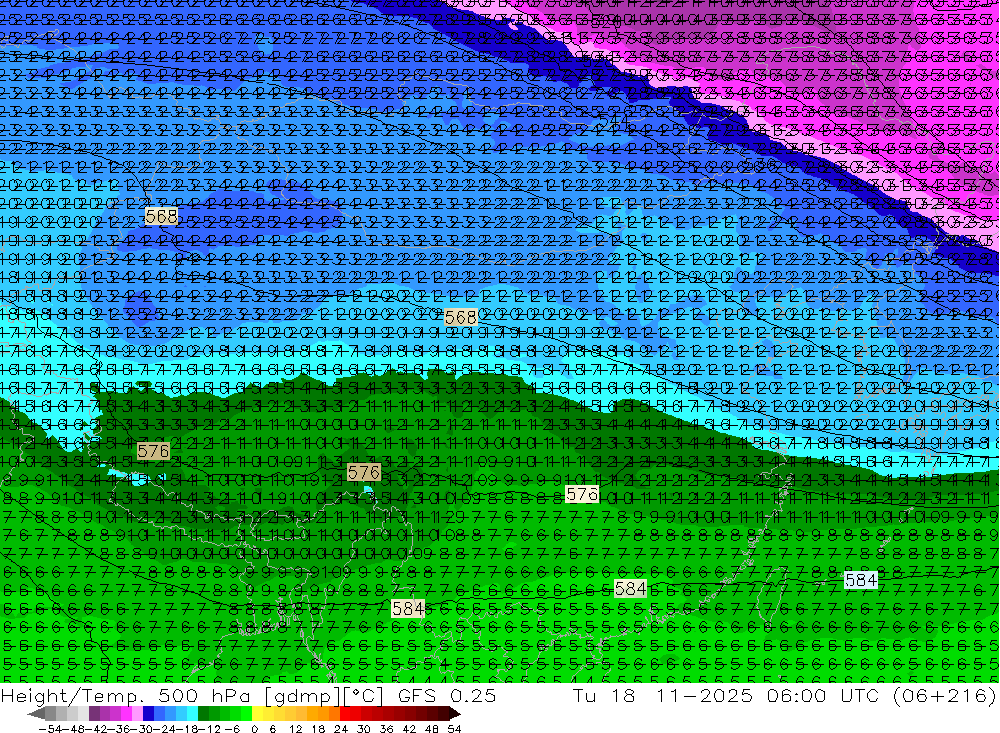1000x733 pixels.
Task: Click the bright yellow swatch in the color legend
Action: 258,714
